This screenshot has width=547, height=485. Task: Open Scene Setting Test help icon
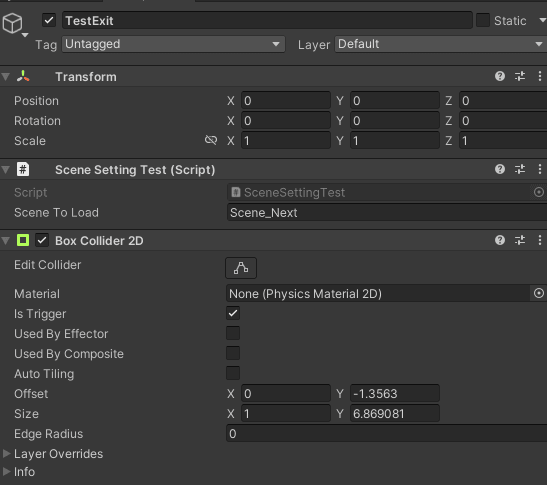coord(500,169)
